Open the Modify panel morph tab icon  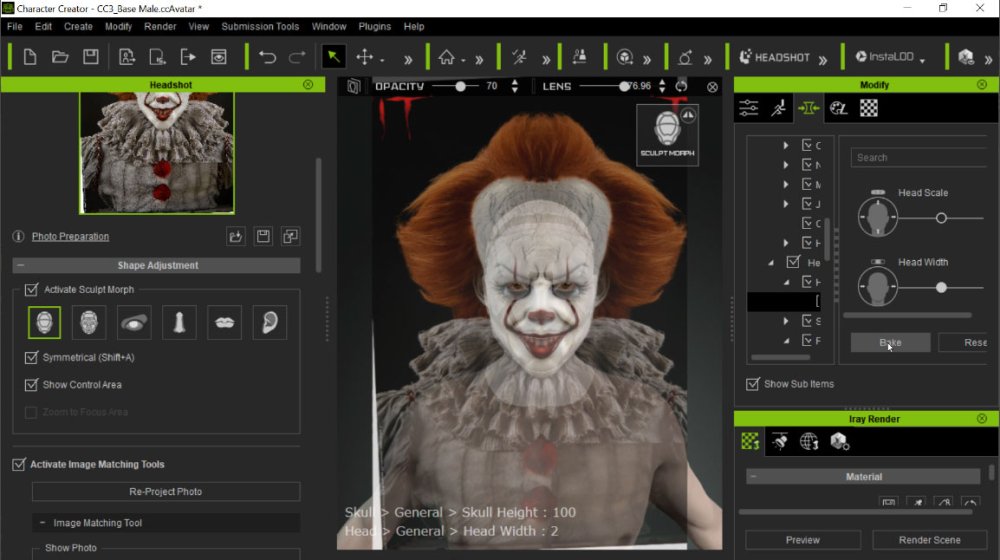[x=808, y=108]
